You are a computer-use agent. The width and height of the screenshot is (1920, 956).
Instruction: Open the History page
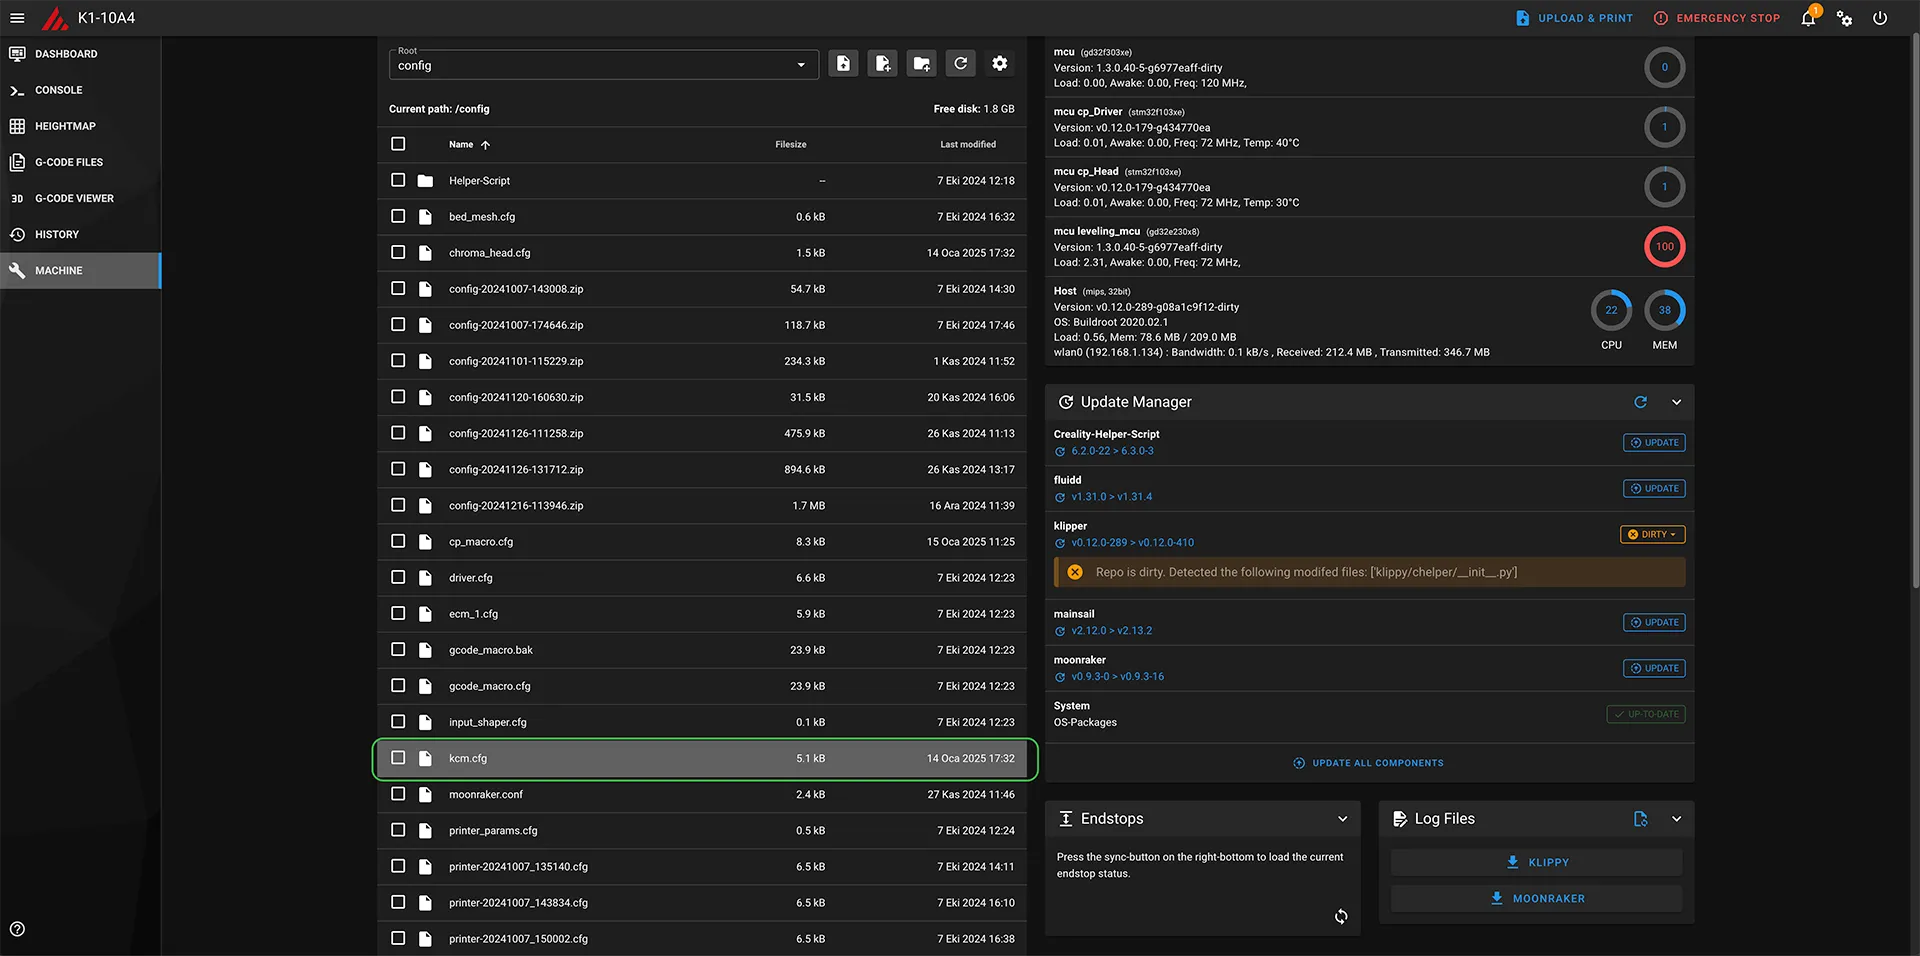tap(80, 234)
